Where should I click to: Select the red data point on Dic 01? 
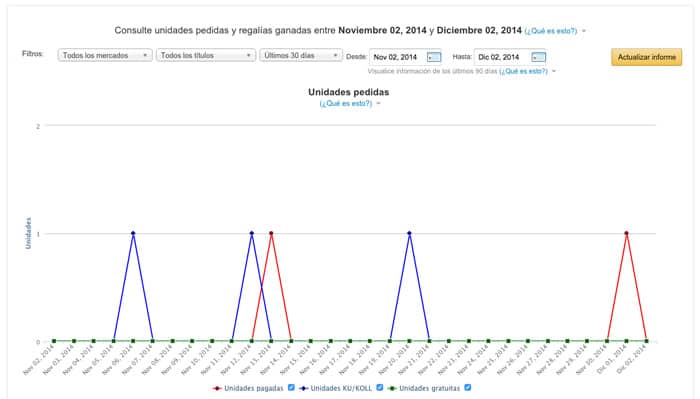coord(626,233)
